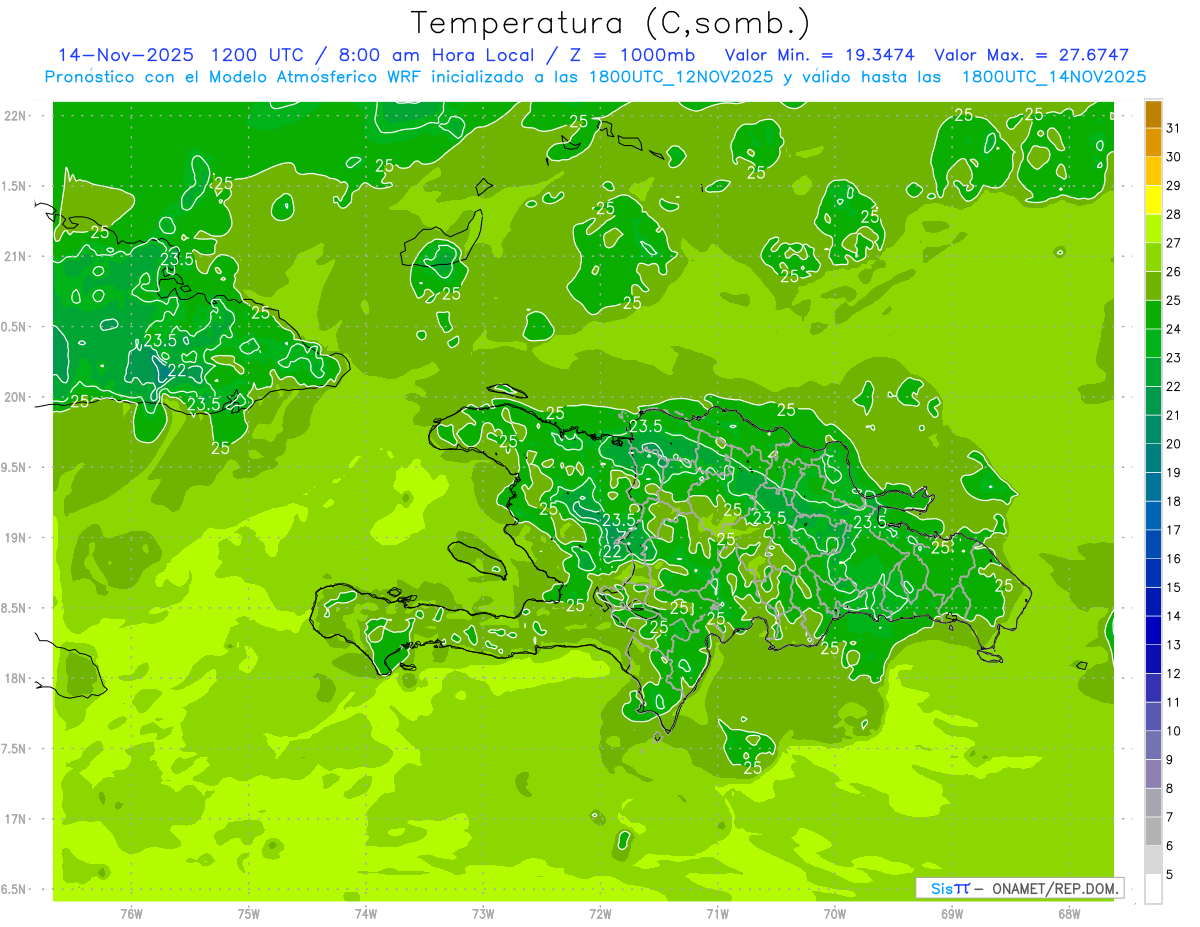Click color bar label "28"
Screen dimensions: 1200x927
pyautogui.click(x=1174, y=214)
